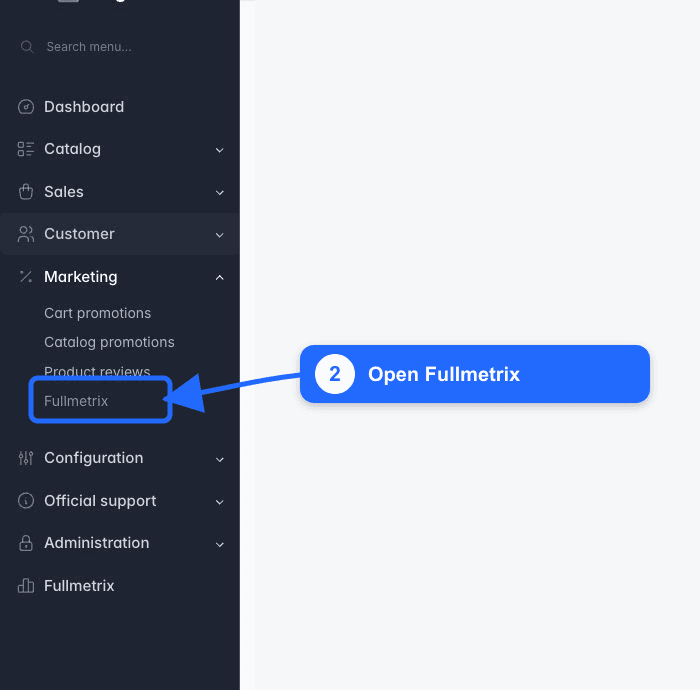
Task: Click the Customer people icon
Action: tap(26, 234)
